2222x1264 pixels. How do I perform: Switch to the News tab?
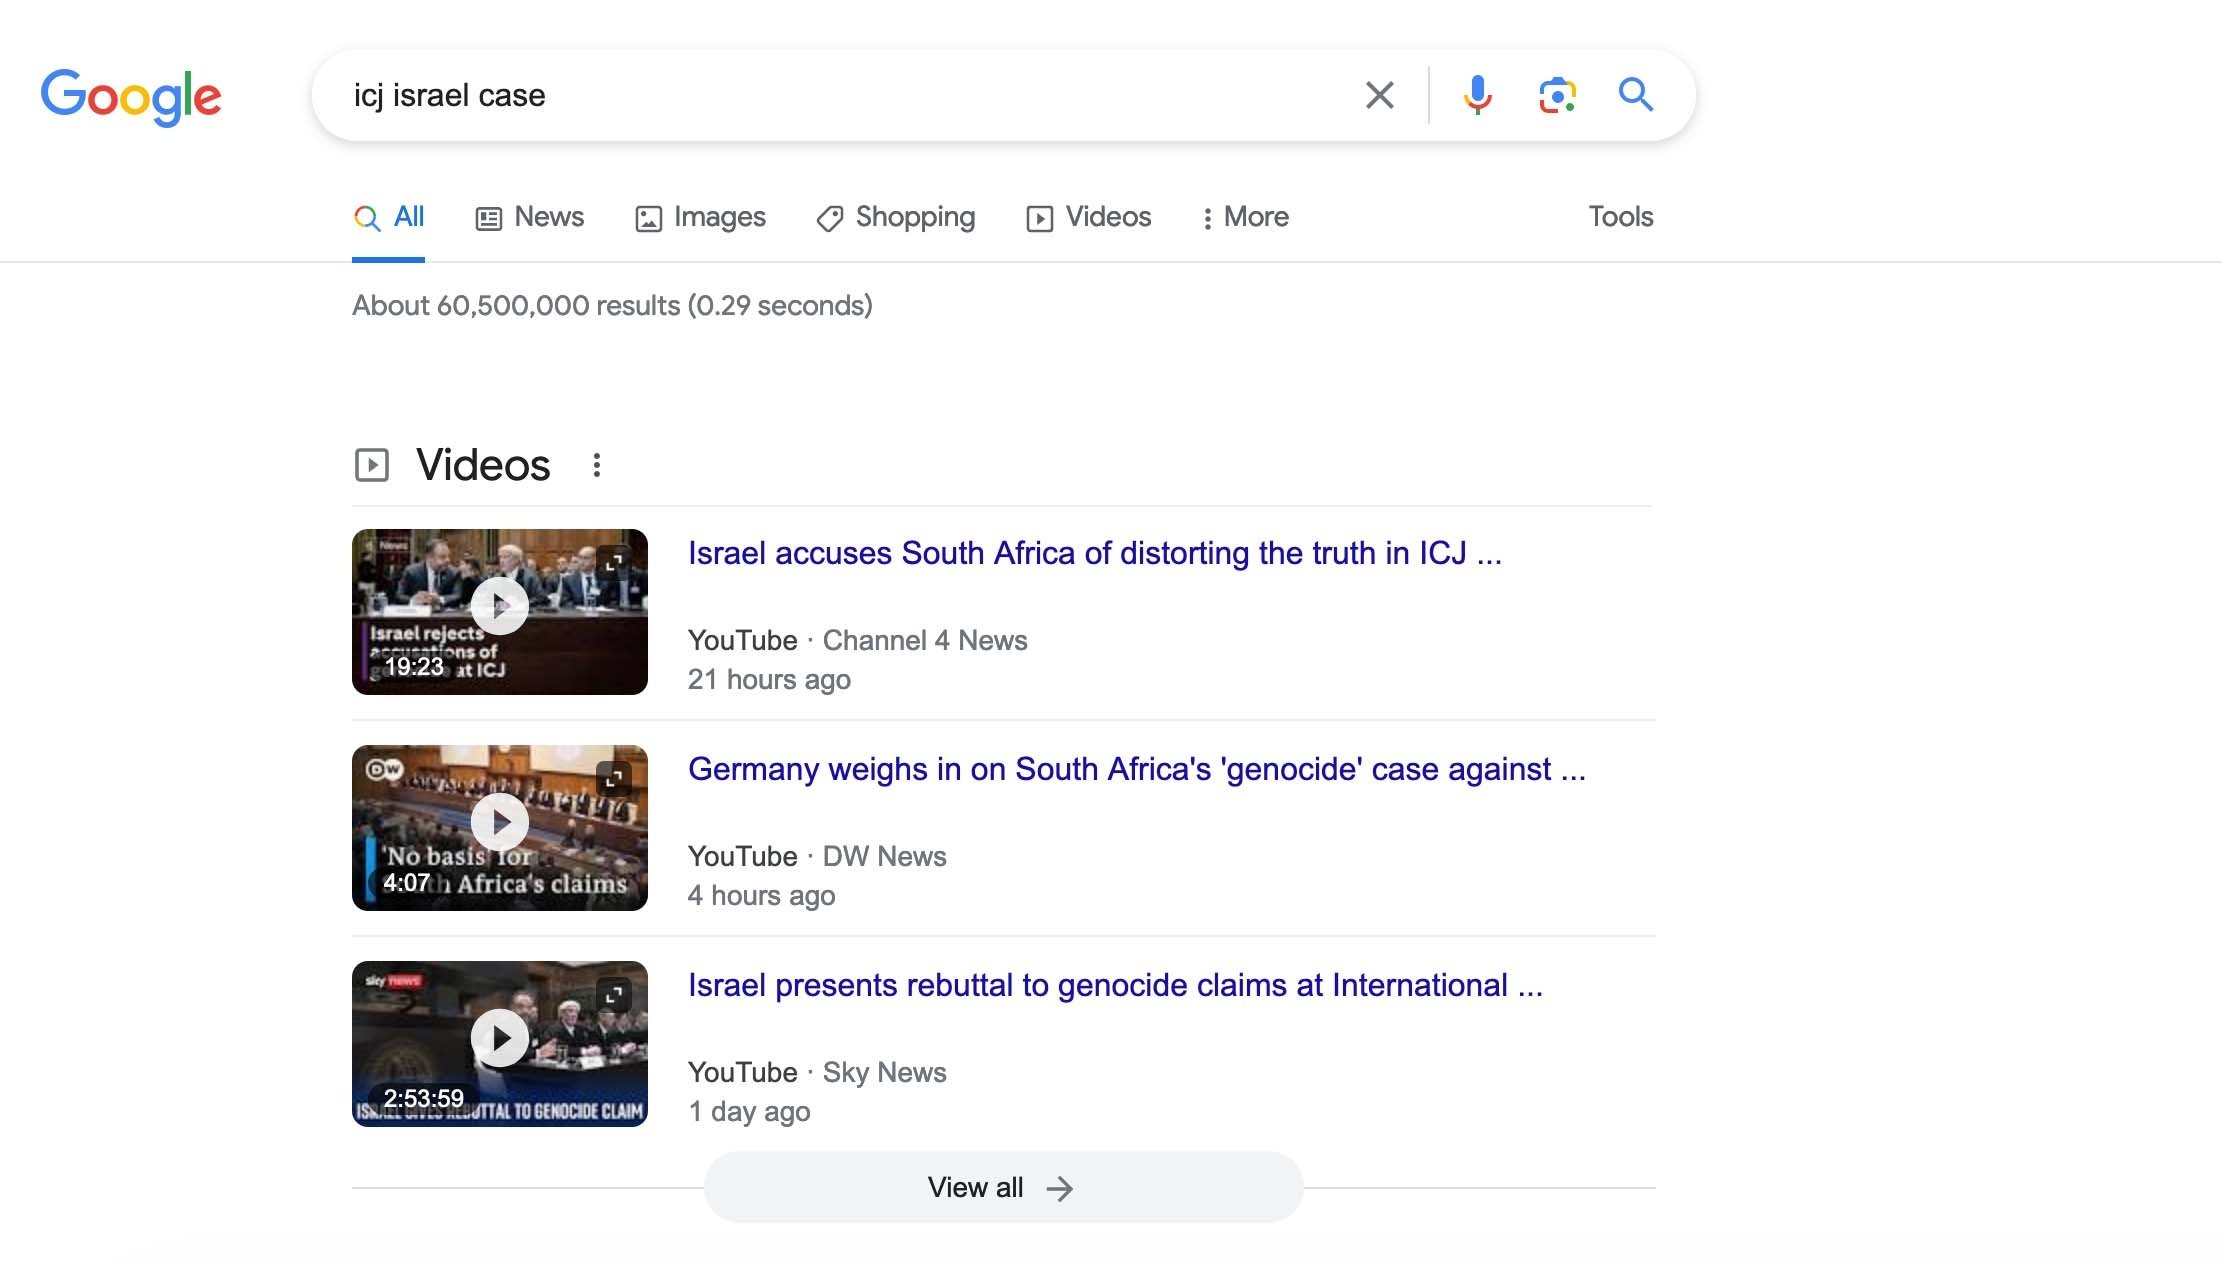530,217
